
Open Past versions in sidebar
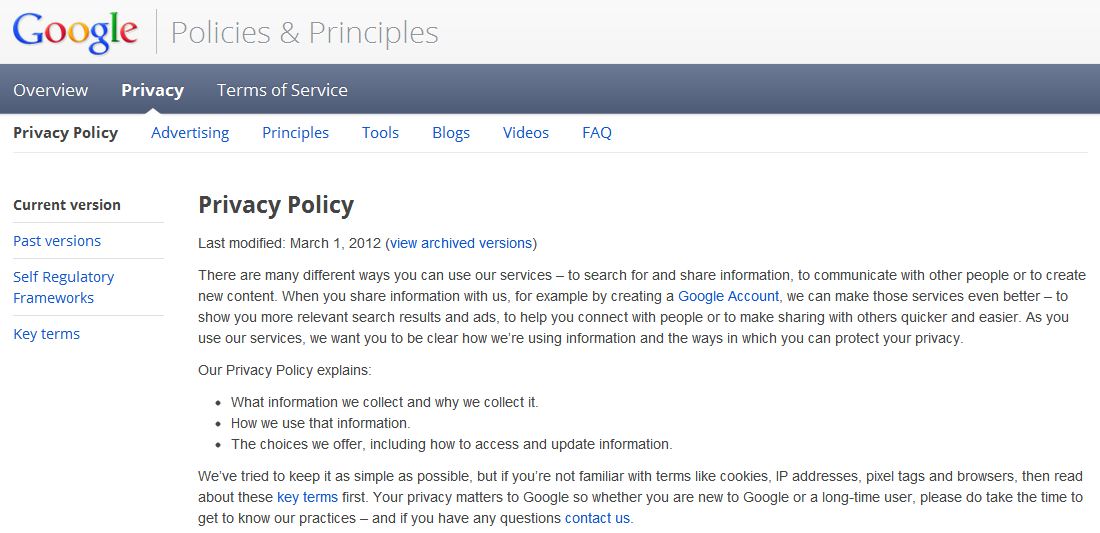pyautogui.click(x=57, y=241)
